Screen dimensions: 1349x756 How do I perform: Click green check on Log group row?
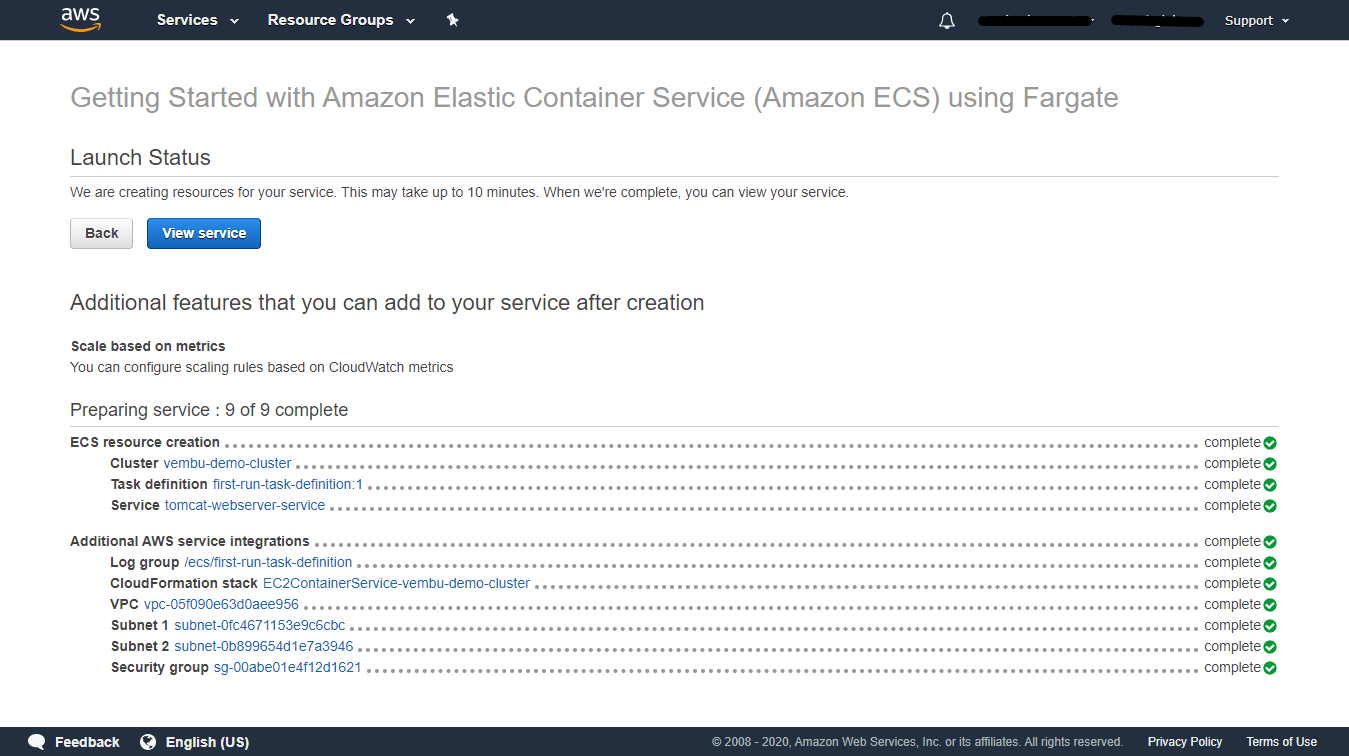1270,563
